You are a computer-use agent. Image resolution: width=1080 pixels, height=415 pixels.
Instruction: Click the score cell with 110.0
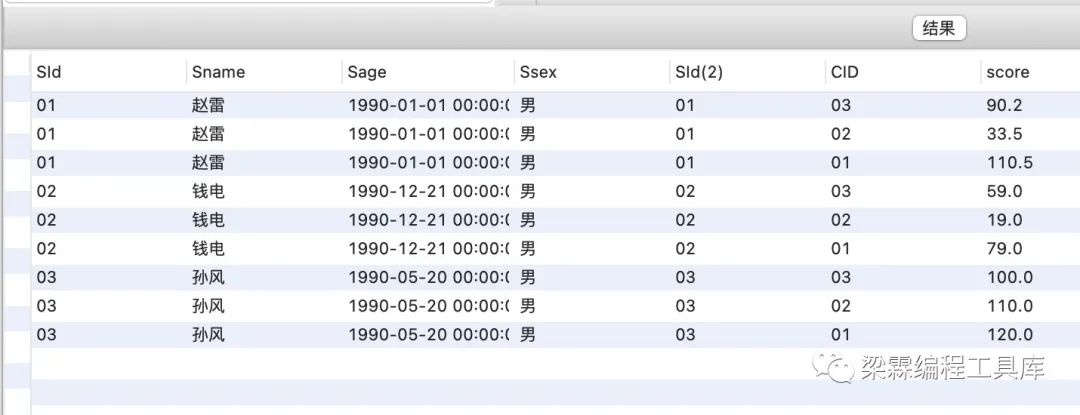click(1009, 306)
